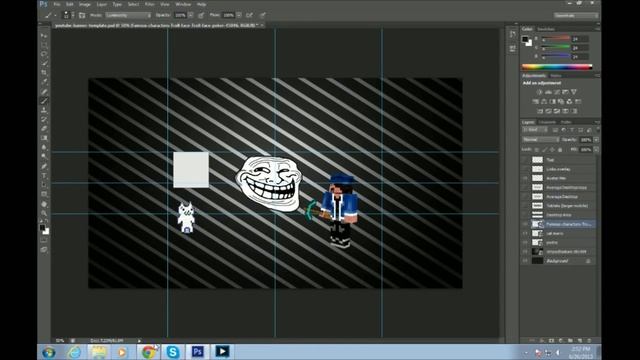Select the Zoom tool
The image size is (640, 360).
[44, 213]
